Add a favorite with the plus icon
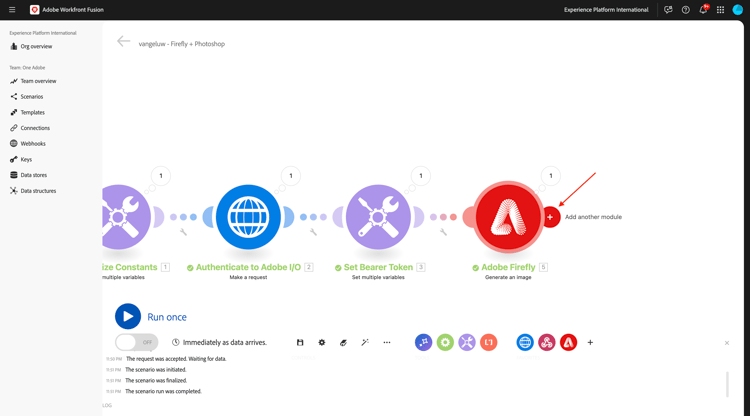This screenshot has height=416, width=750. (x=590, y=342)
